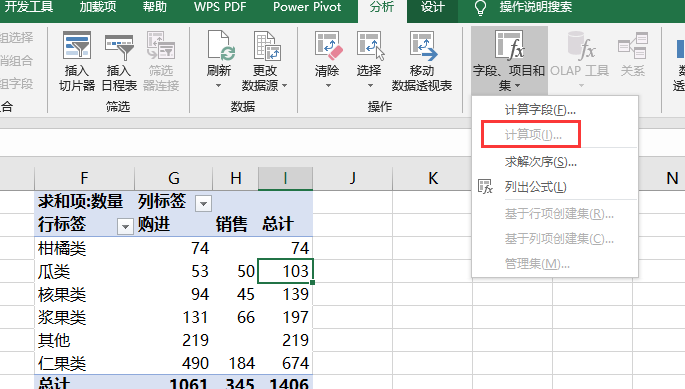Viewport: 685px width, 389px height.
Task: Select the 分析 ribbon tab
Action: pos(382,7)
